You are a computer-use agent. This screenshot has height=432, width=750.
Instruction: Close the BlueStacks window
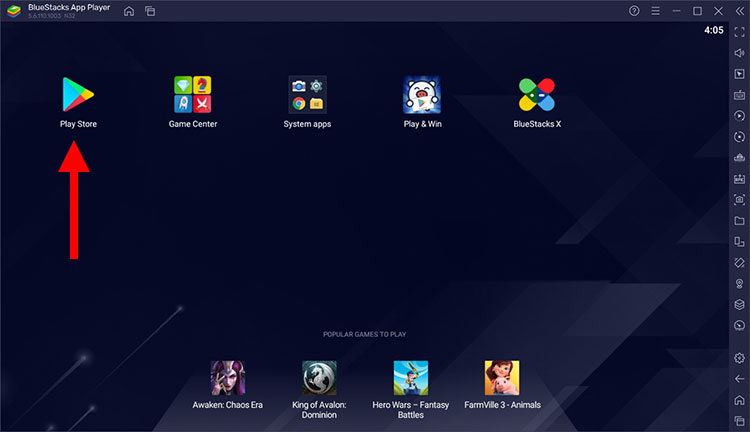(718, 11)
